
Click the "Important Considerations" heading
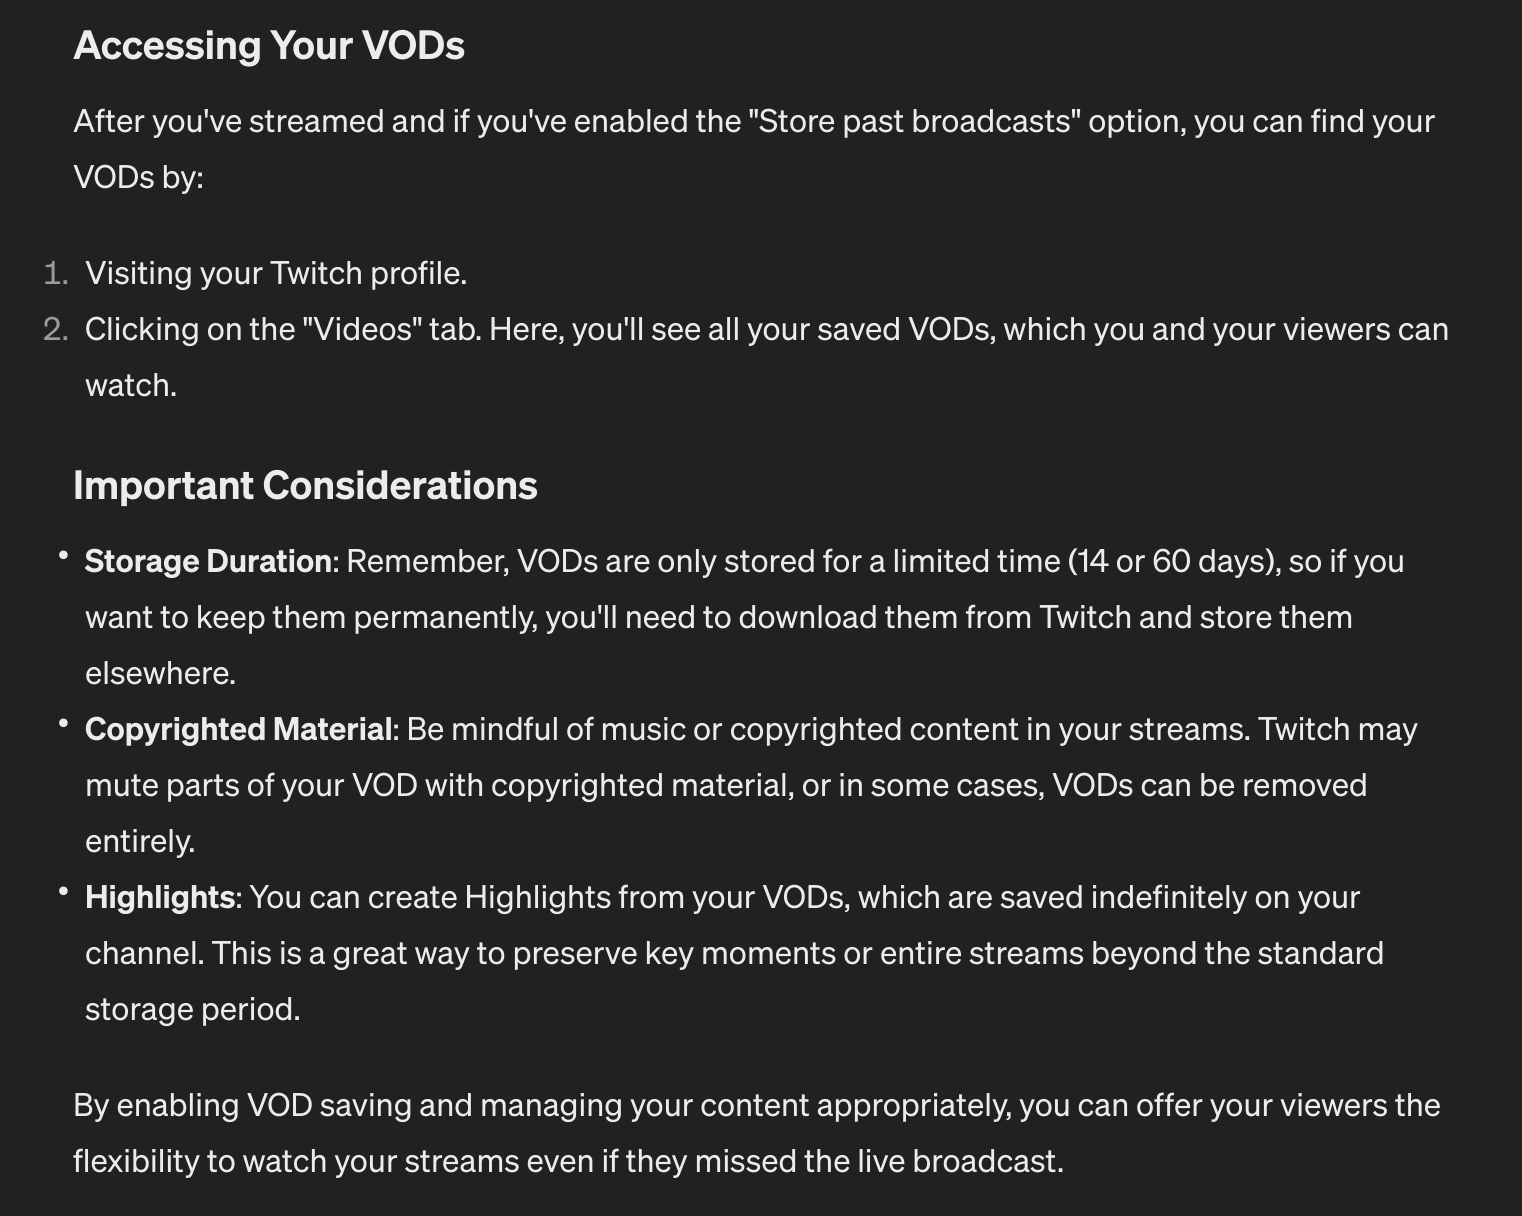305,486
